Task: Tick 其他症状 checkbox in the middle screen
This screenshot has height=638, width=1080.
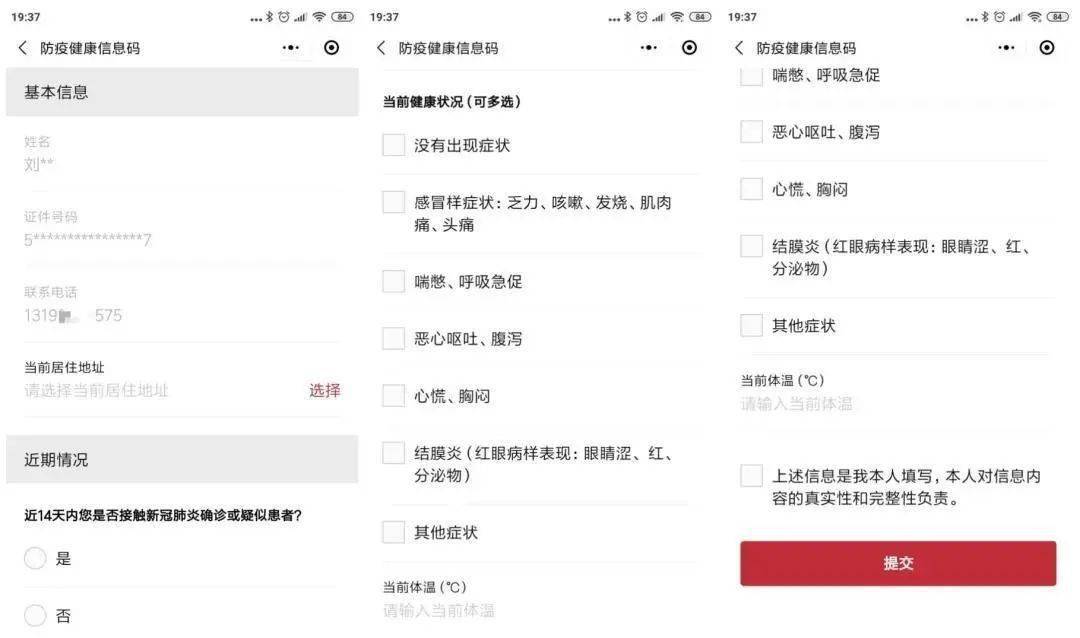Action: tap(394, 532)
